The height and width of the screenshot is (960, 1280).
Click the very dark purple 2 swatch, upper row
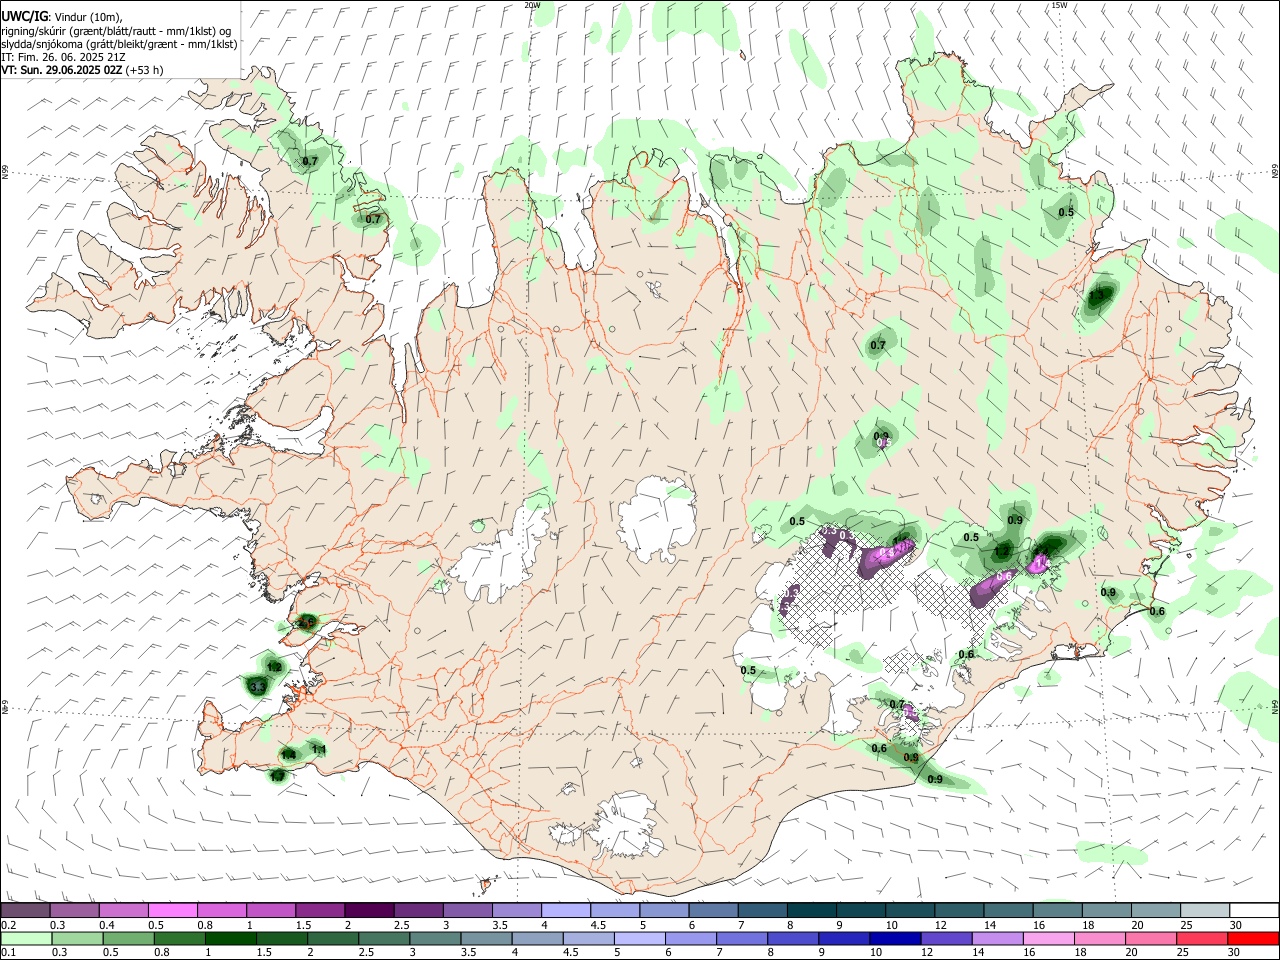[x=369, y=910]
